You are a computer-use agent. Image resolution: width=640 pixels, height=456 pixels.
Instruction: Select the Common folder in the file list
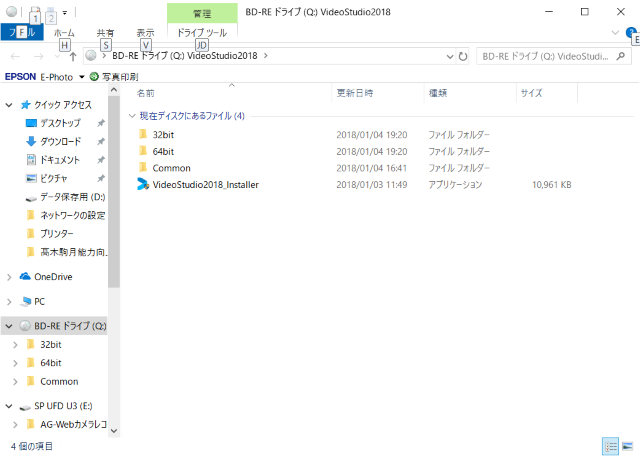click(171, 168)
